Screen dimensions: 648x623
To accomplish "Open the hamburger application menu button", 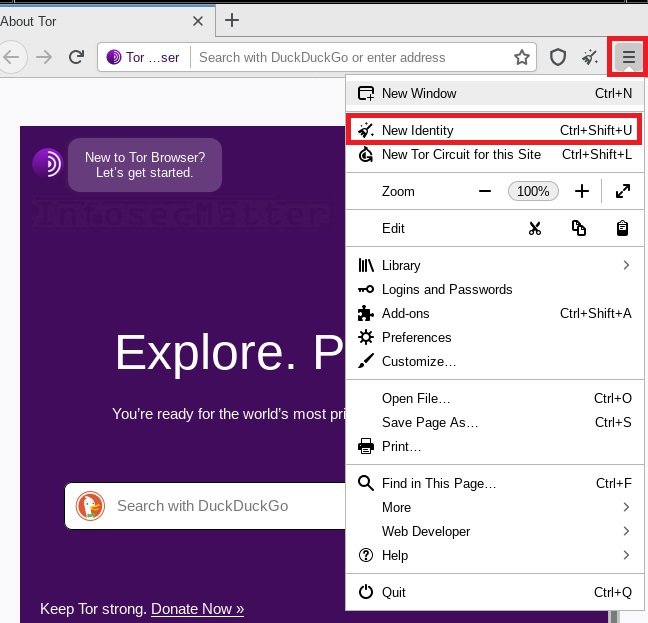I will point(628,57).
